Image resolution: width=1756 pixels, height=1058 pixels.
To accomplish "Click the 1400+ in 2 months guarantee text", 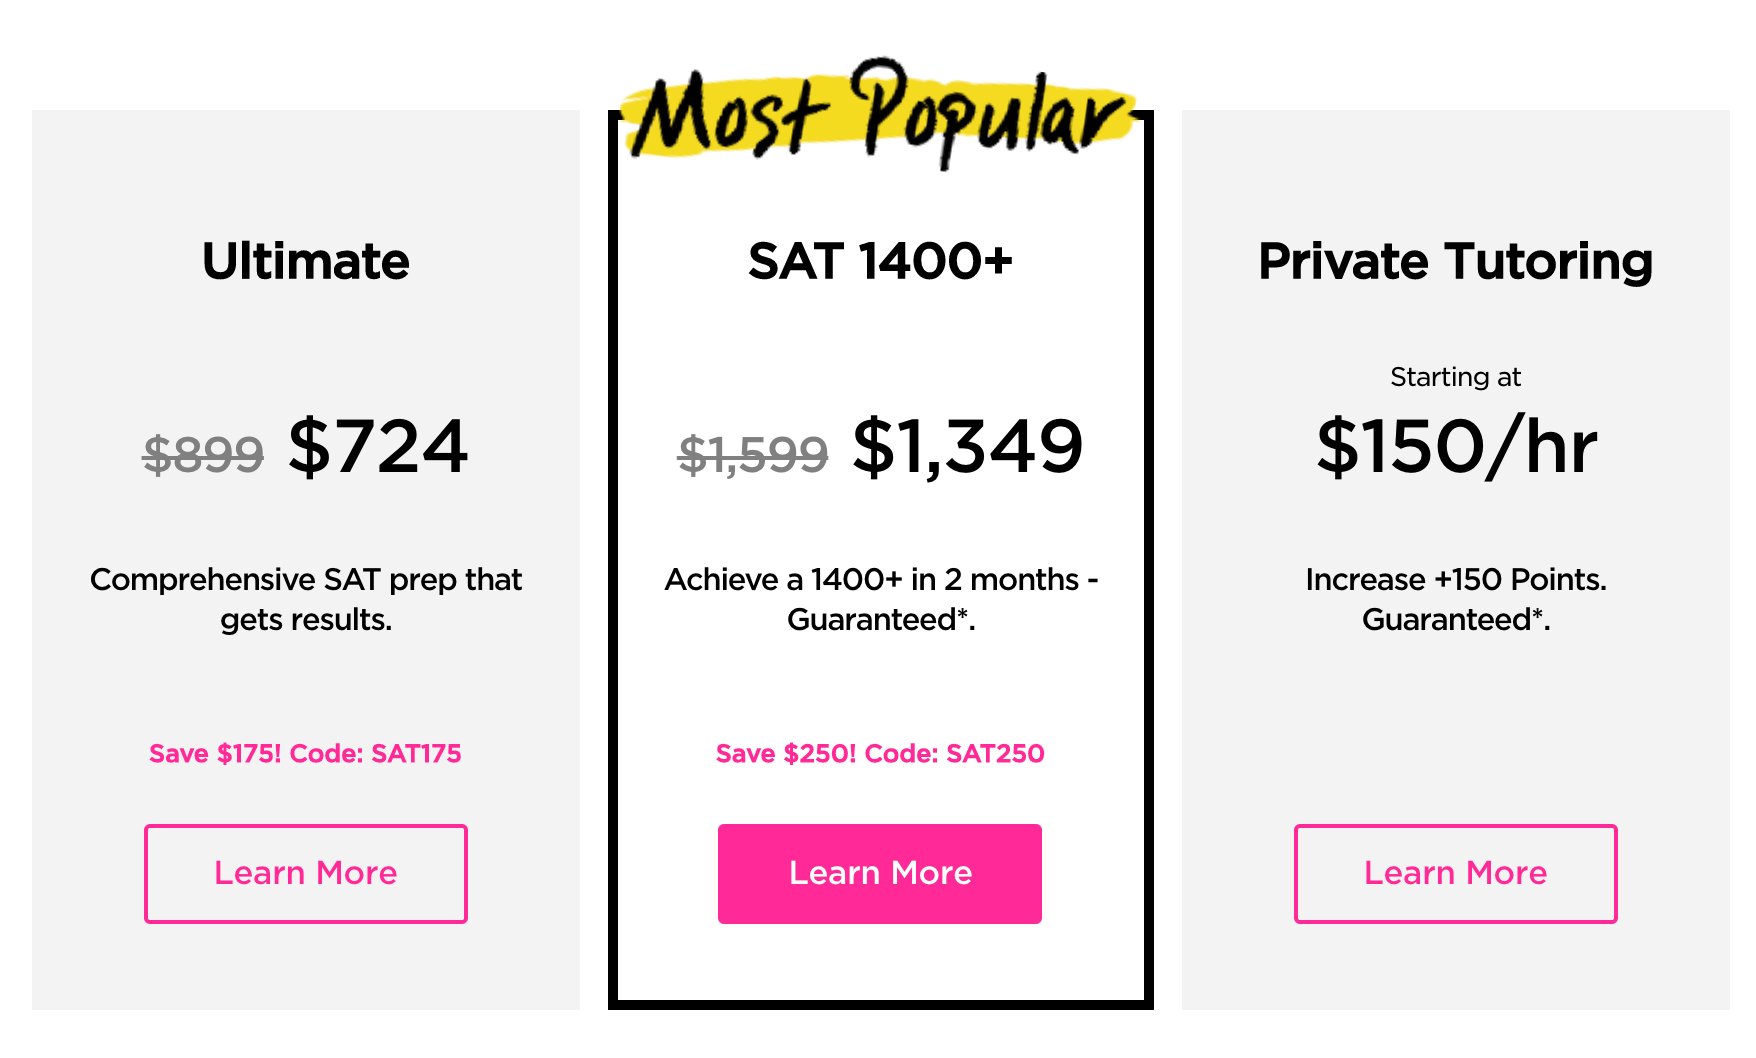I will click(881, 599).
